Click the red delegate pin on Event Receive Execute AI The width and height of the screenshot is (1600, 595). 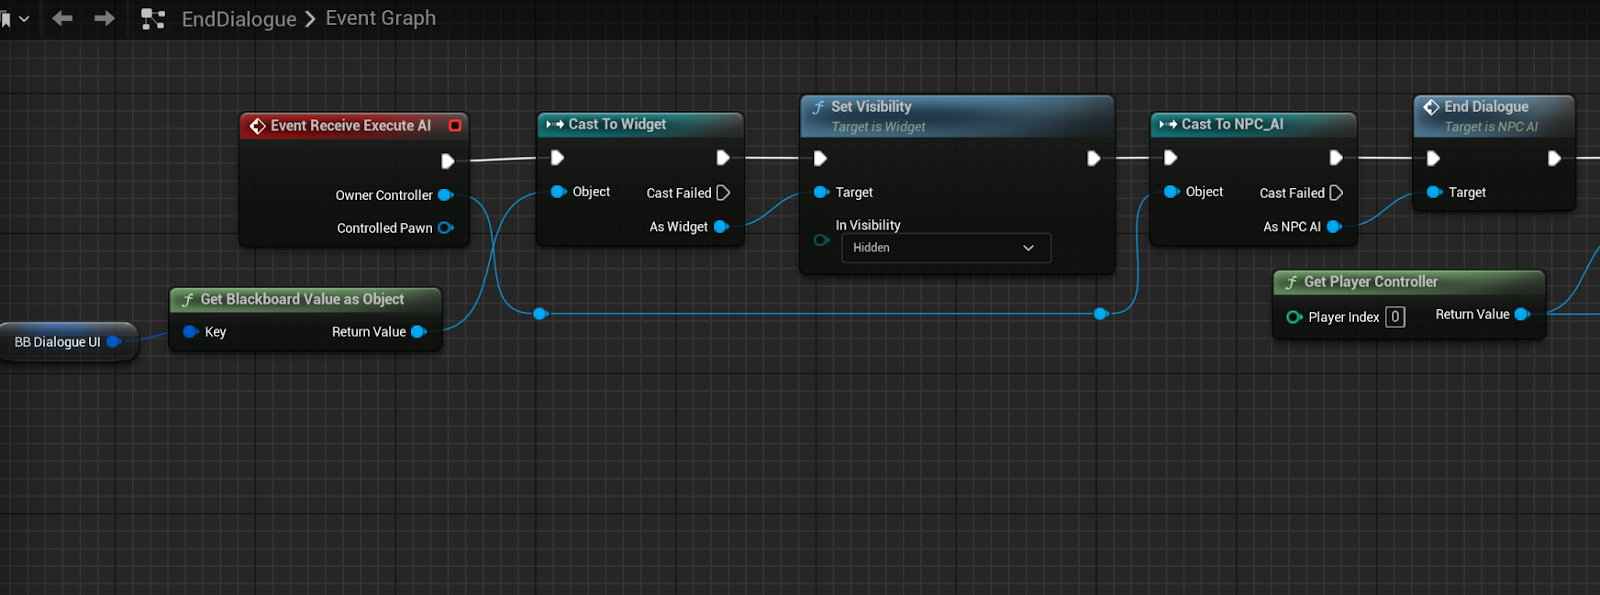click(455, 126)
